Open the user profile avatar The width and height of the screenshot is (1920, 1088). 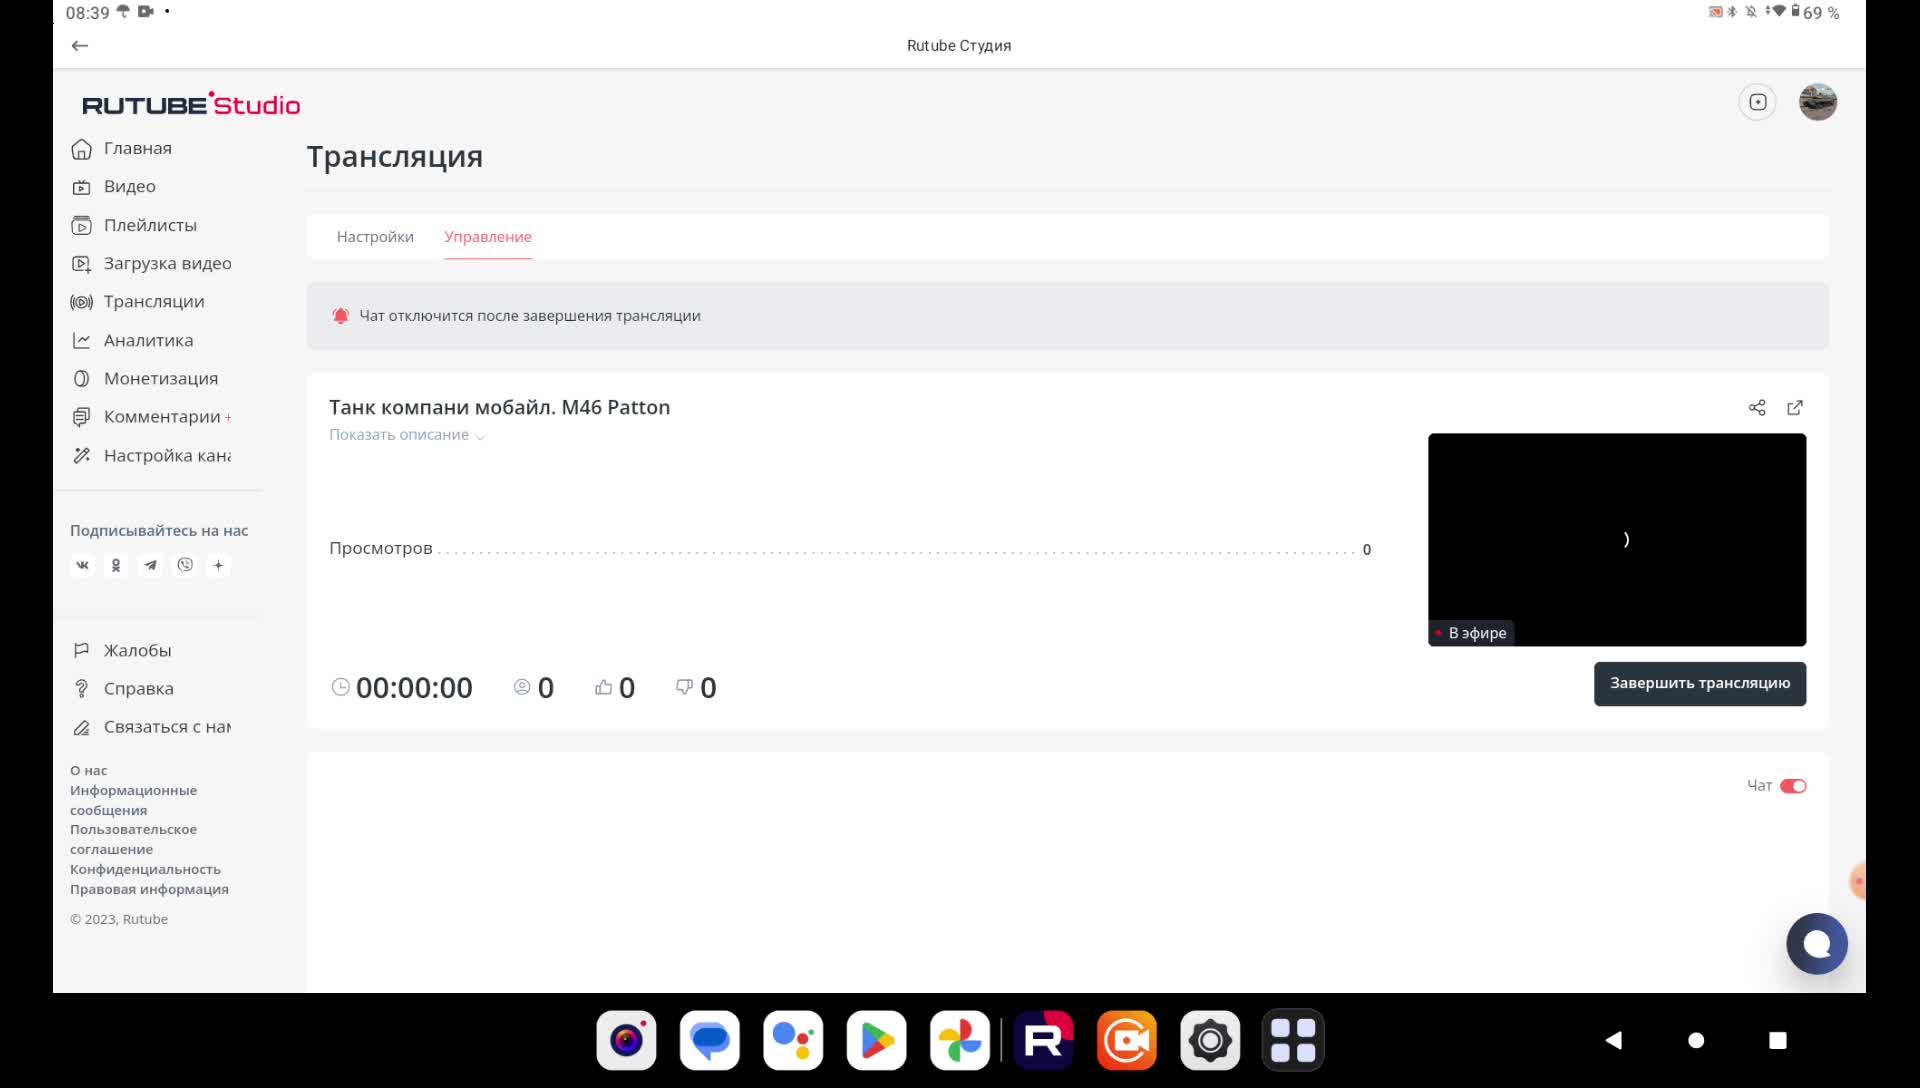coord(1817,102)
